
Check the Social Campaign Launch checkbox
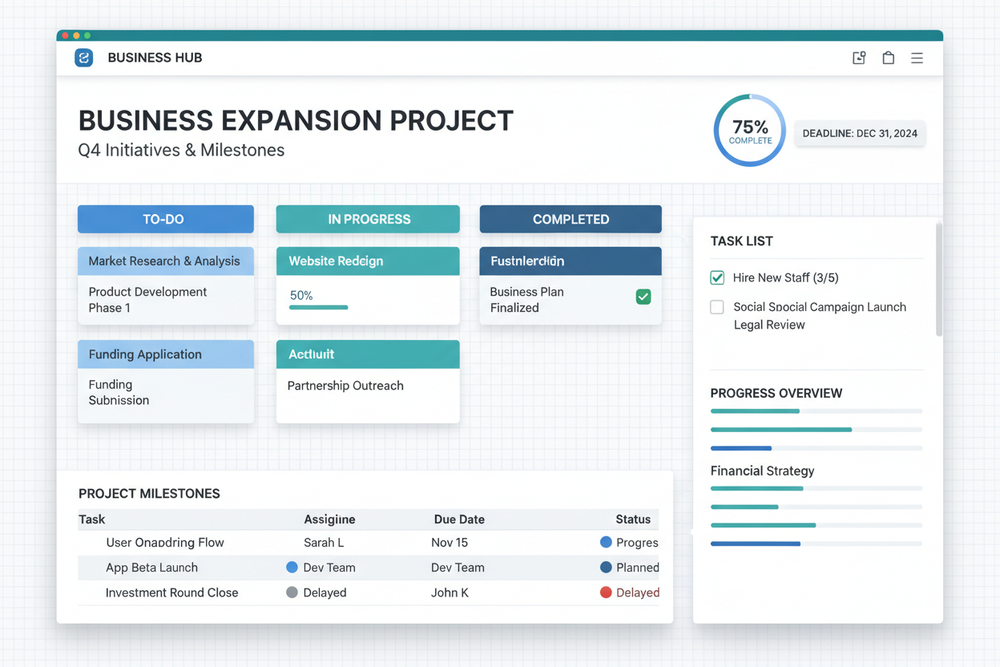[717, 307]
